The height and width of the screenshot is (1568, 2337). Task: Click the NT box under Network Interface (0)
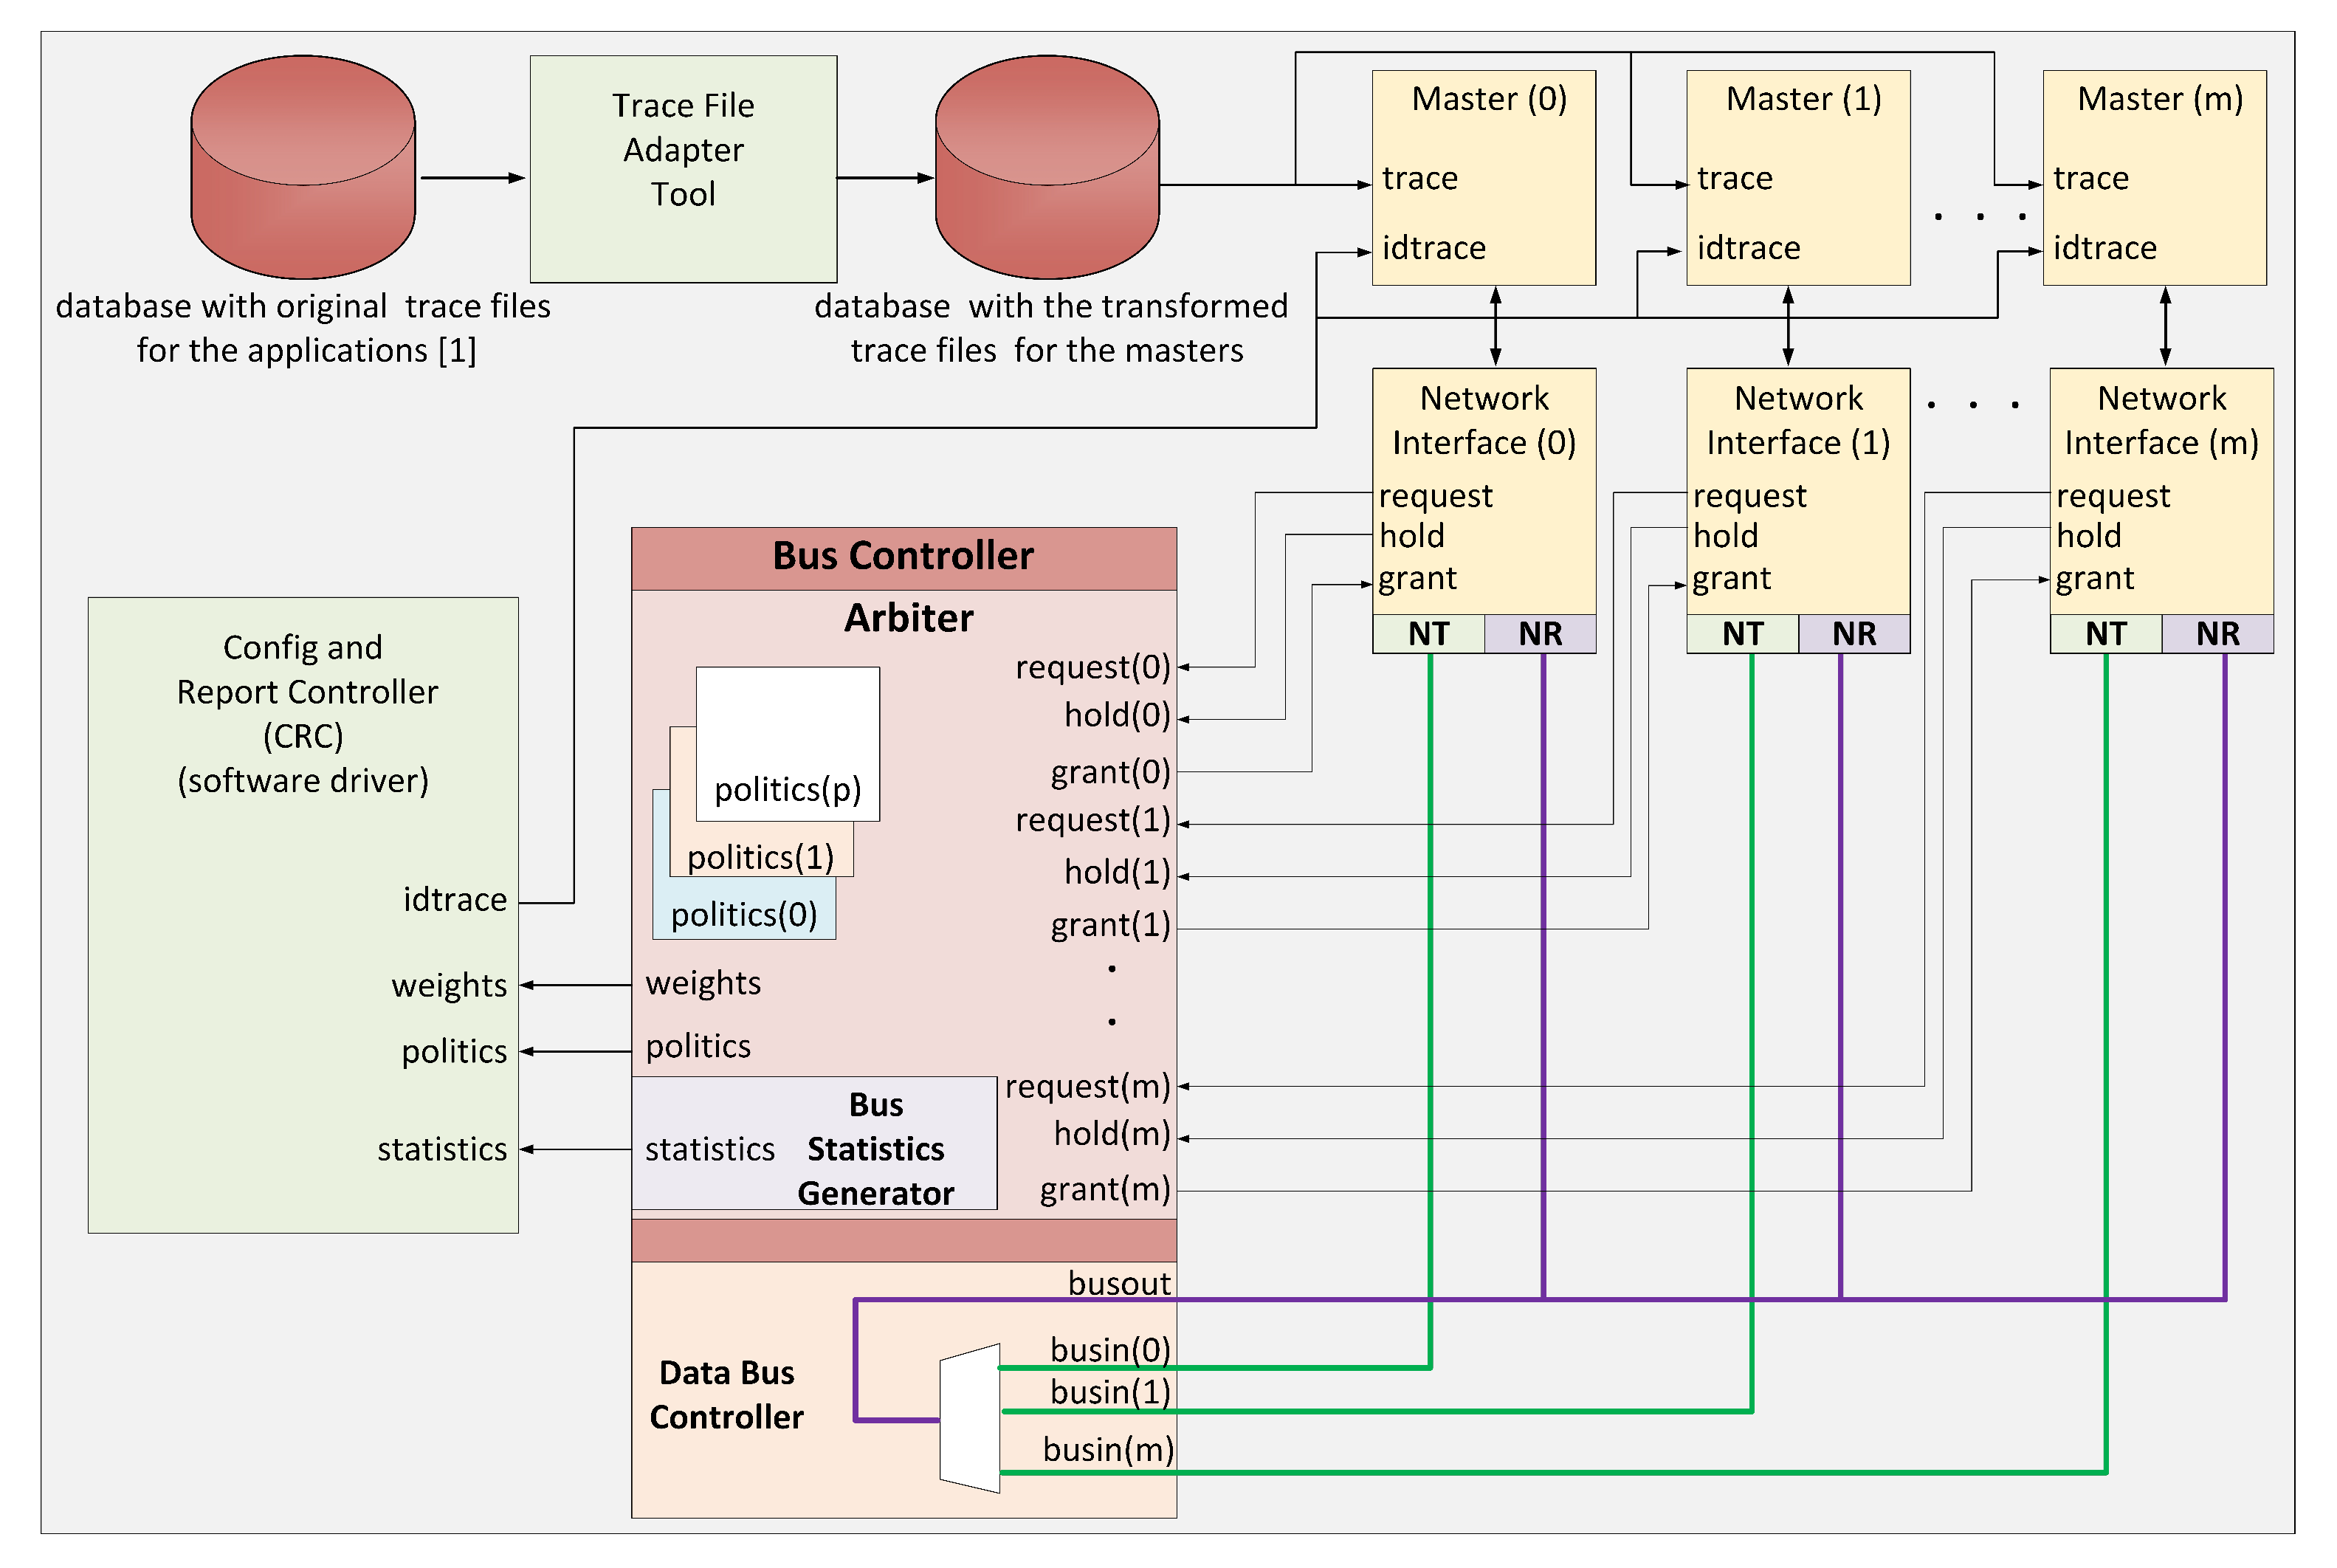1428,634
